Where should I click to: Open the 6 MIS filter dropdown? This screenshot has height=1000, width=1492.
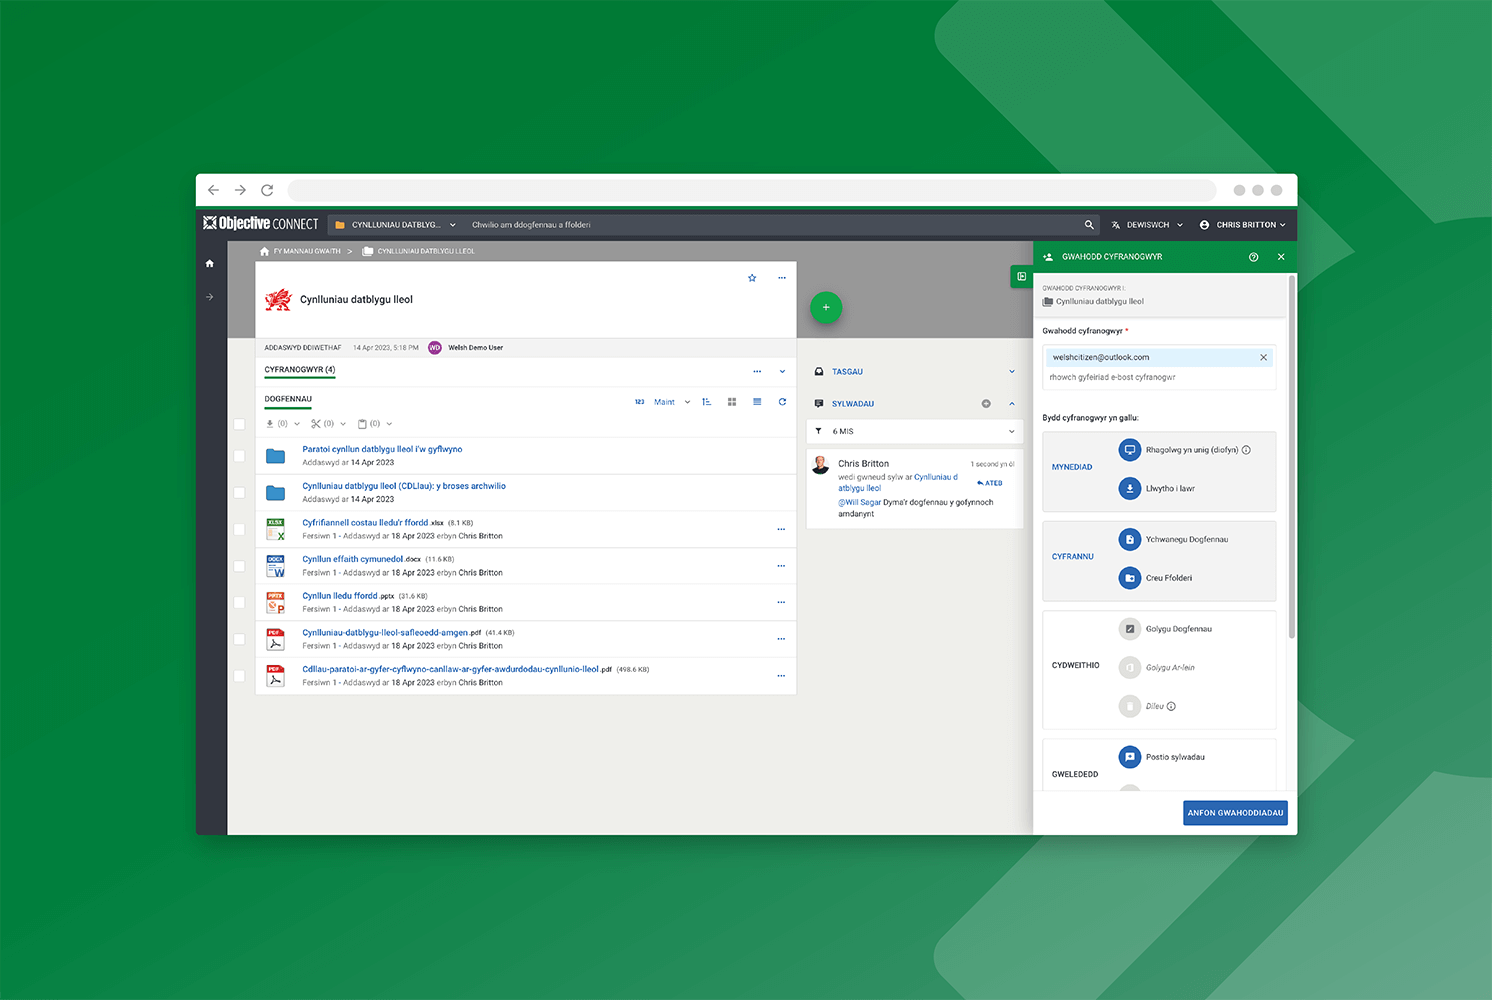[x=913, y=430]
